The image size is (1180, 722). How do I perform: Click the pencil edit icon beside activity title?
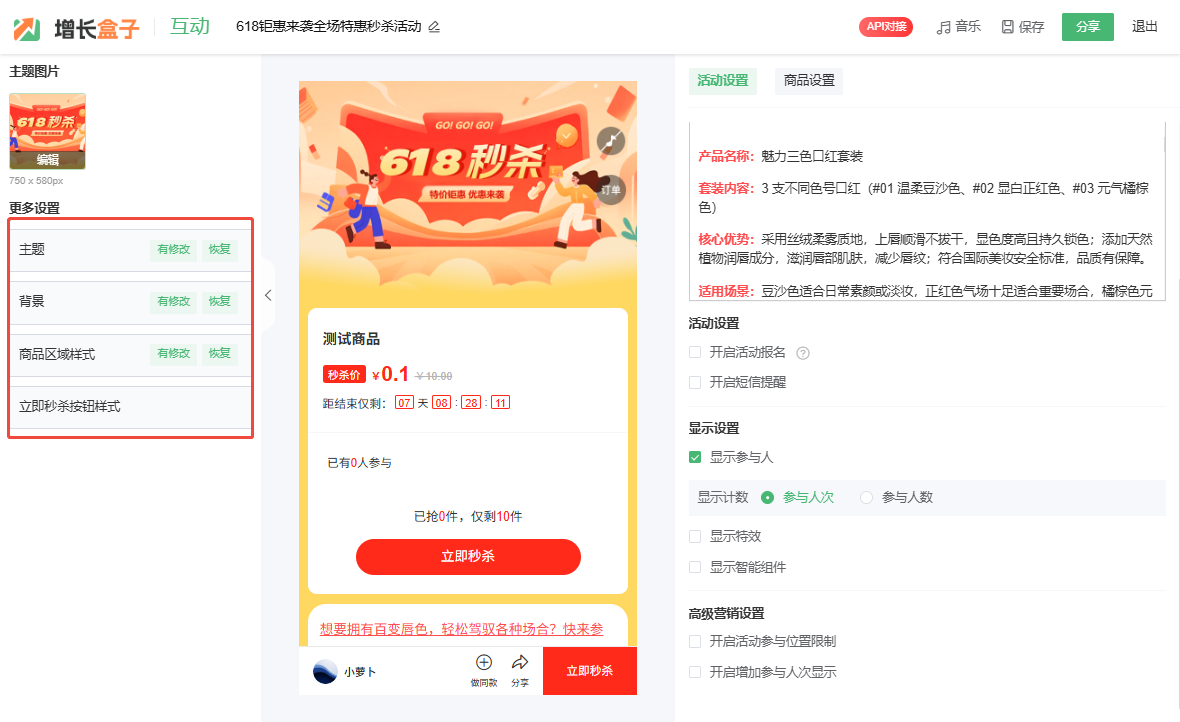click(x=434, y=27)
